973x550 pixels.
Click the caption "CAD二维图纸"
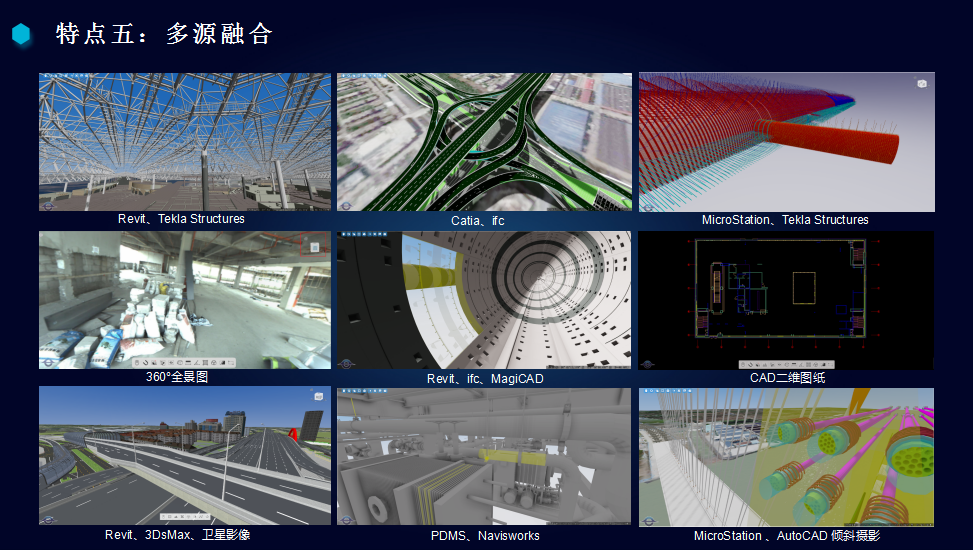coord(787,377)
